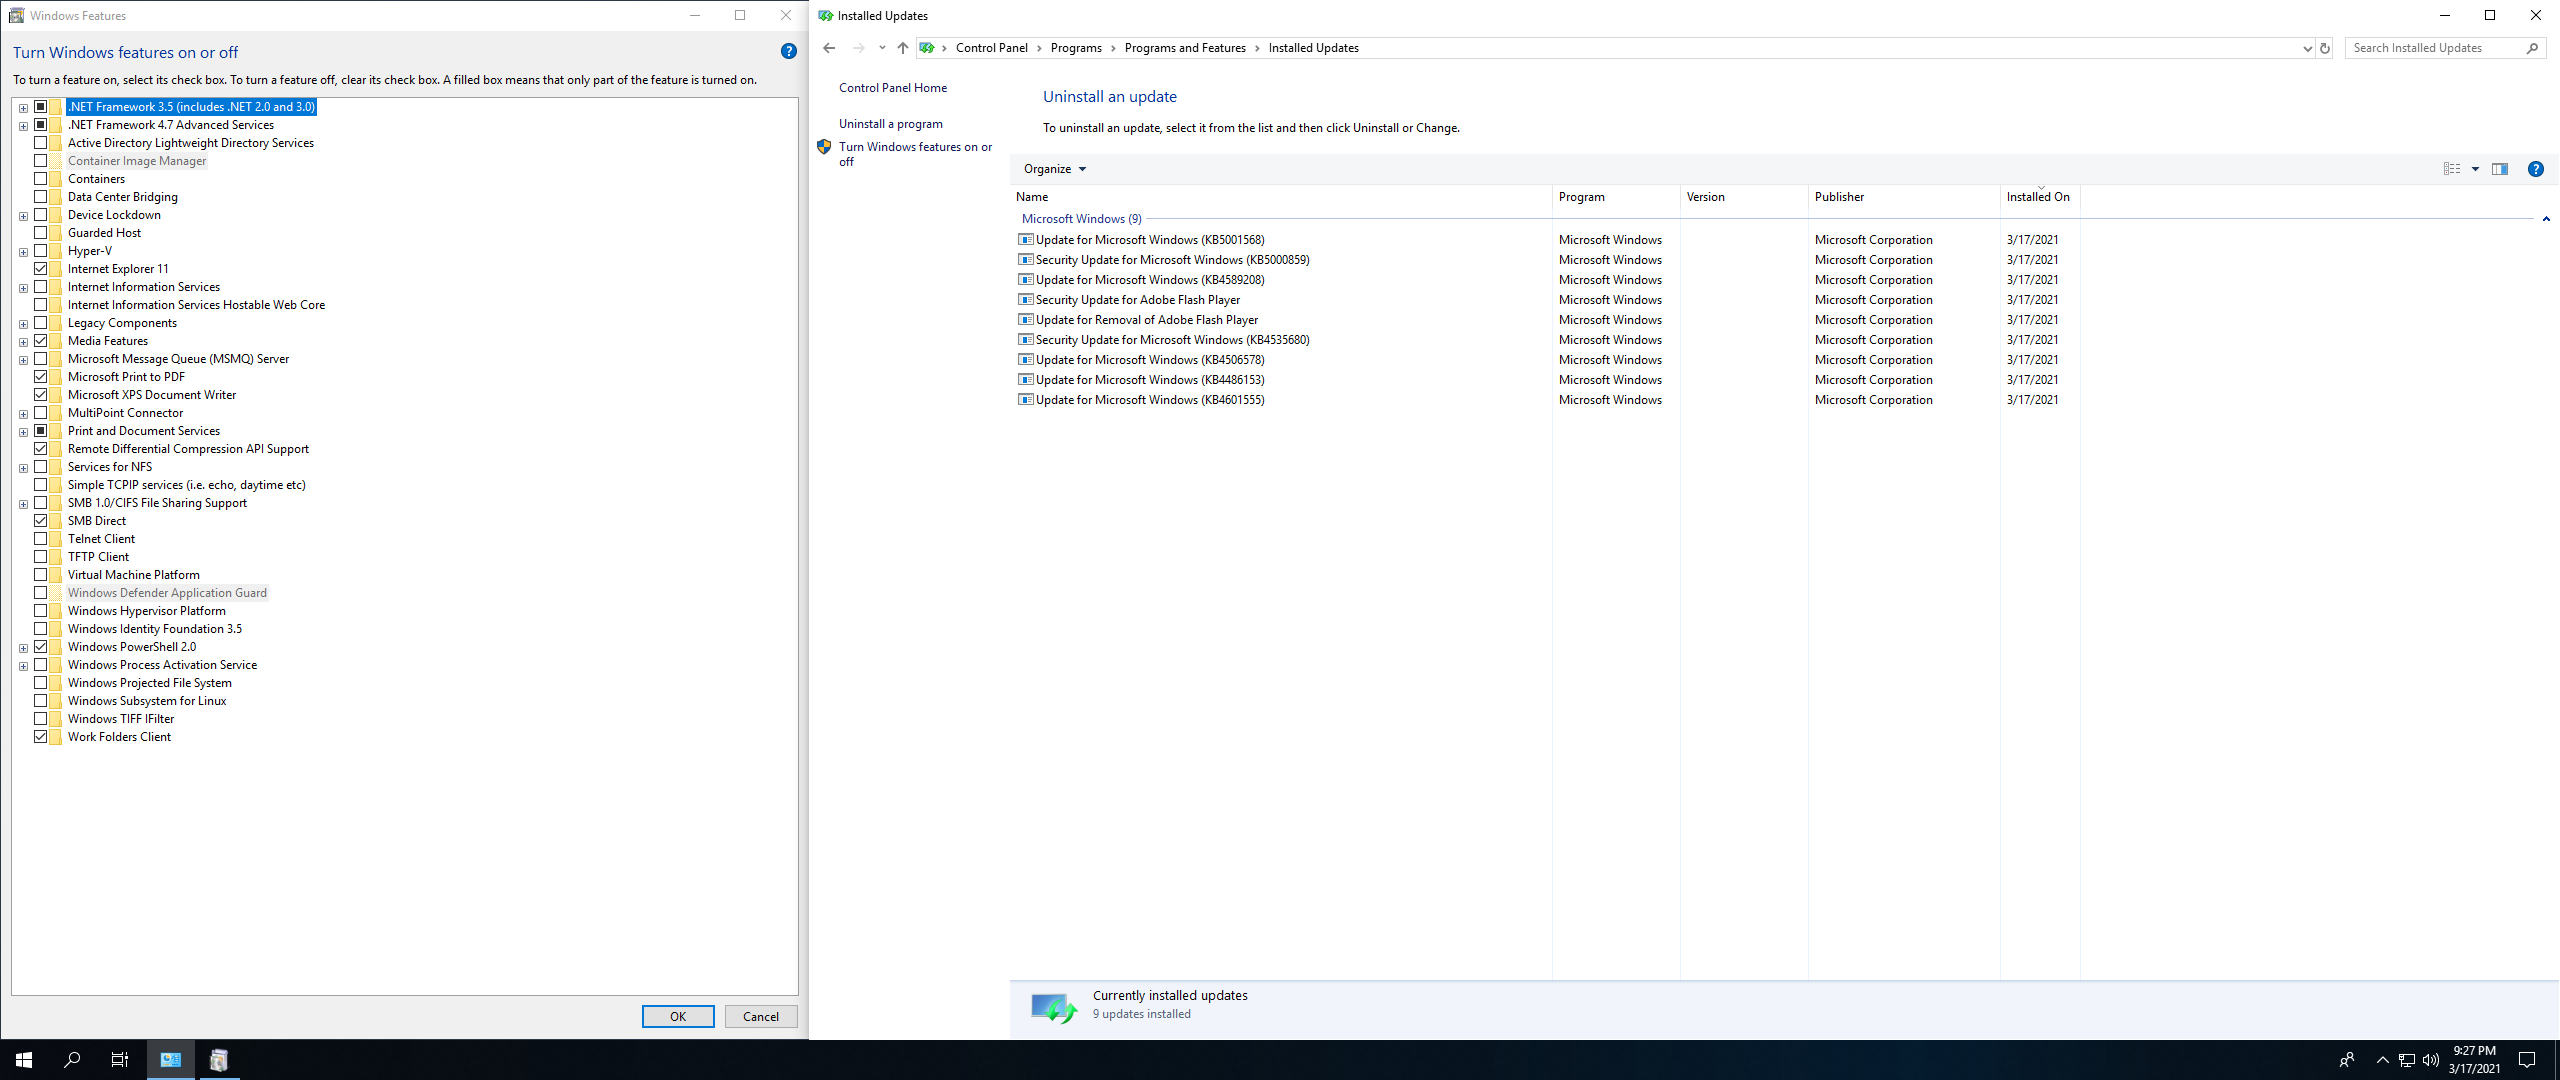The width and height of the screenshot is (2560, 1080).
Task: Check the Hyper-V feature checkbox
Action: tap(41, 251)
